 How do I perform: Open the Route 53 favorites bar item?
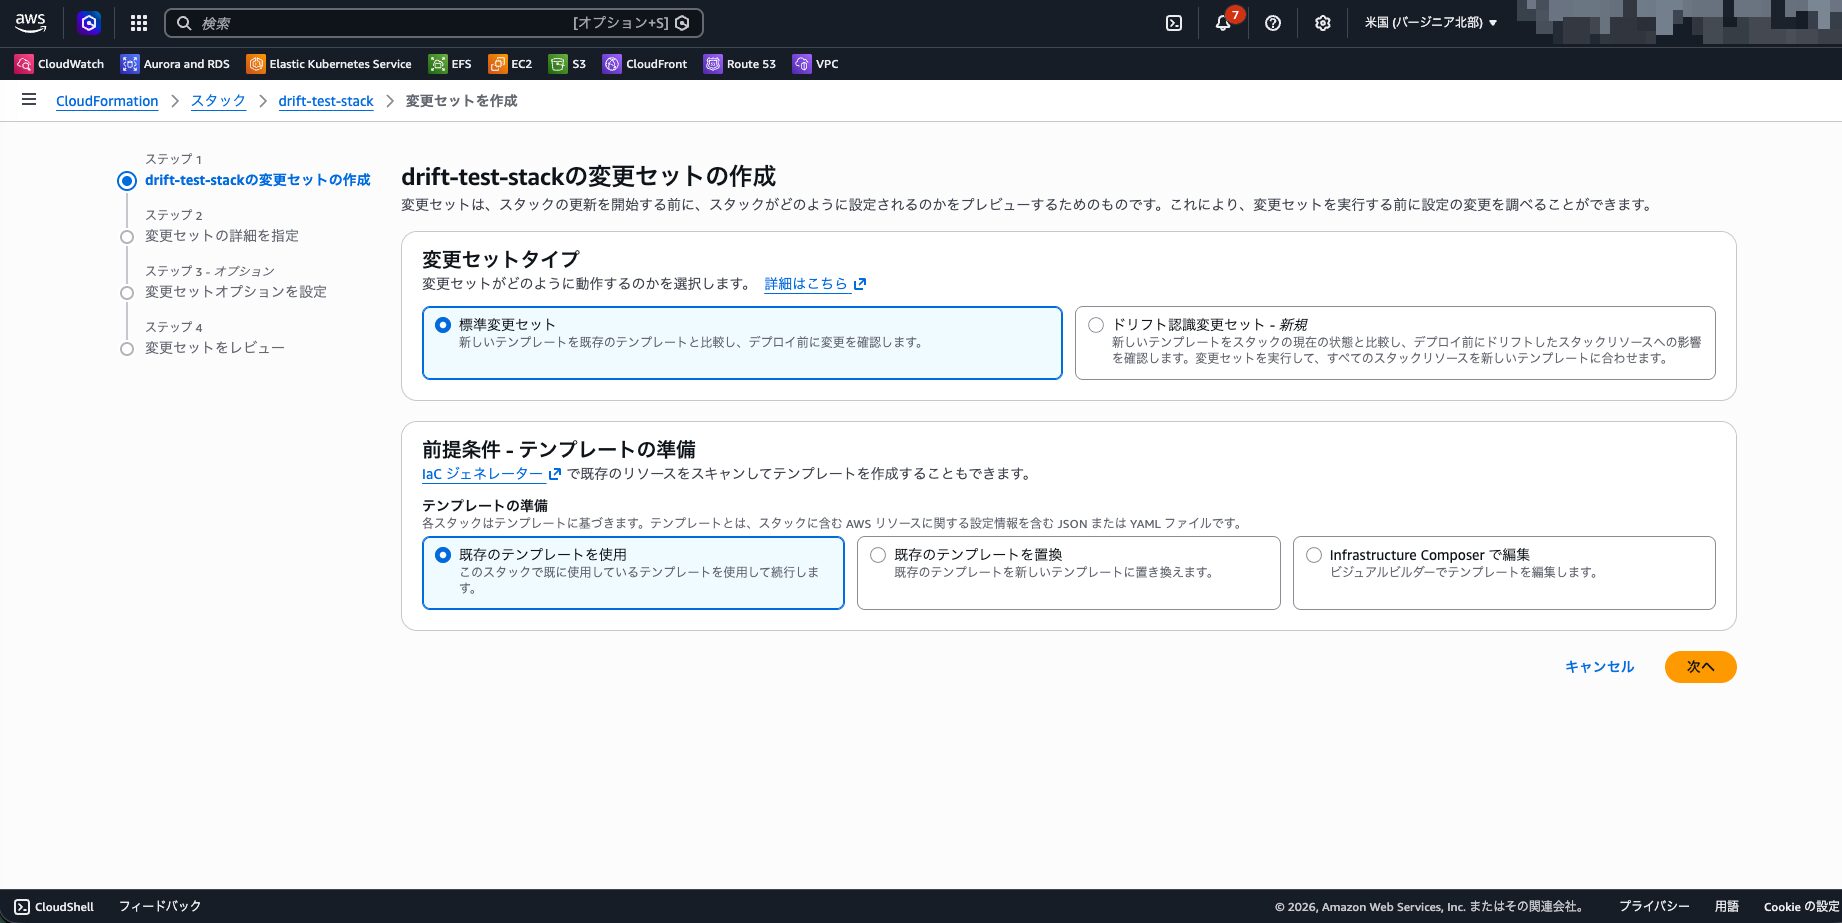[740, 64]
